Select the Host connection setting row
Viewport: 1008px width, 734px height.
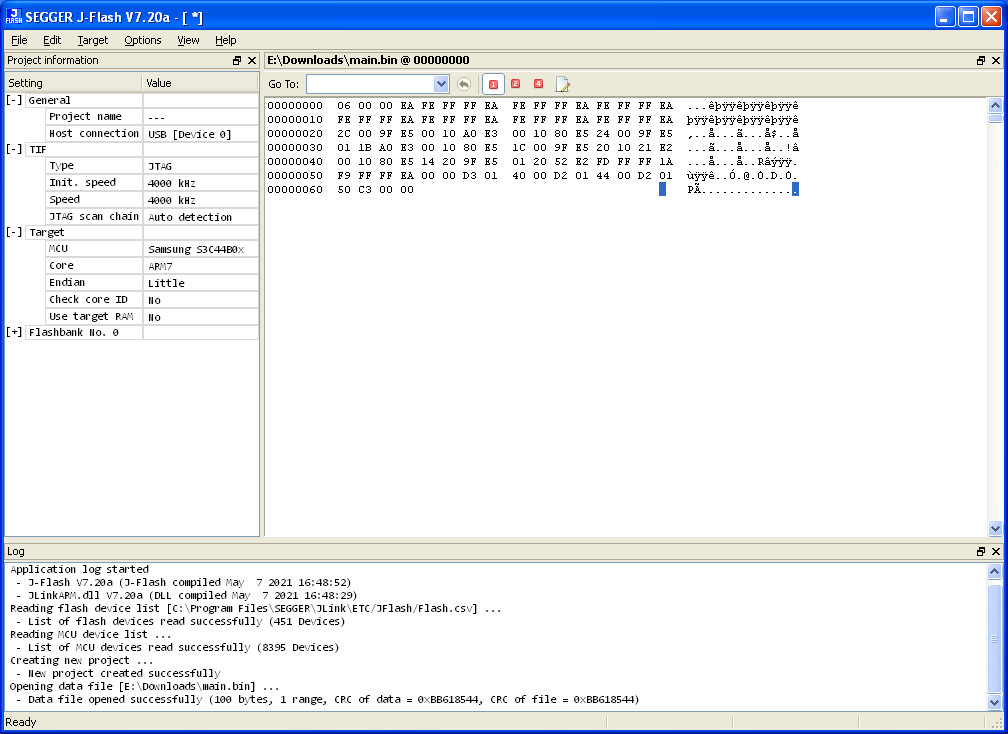coord(153,134)
